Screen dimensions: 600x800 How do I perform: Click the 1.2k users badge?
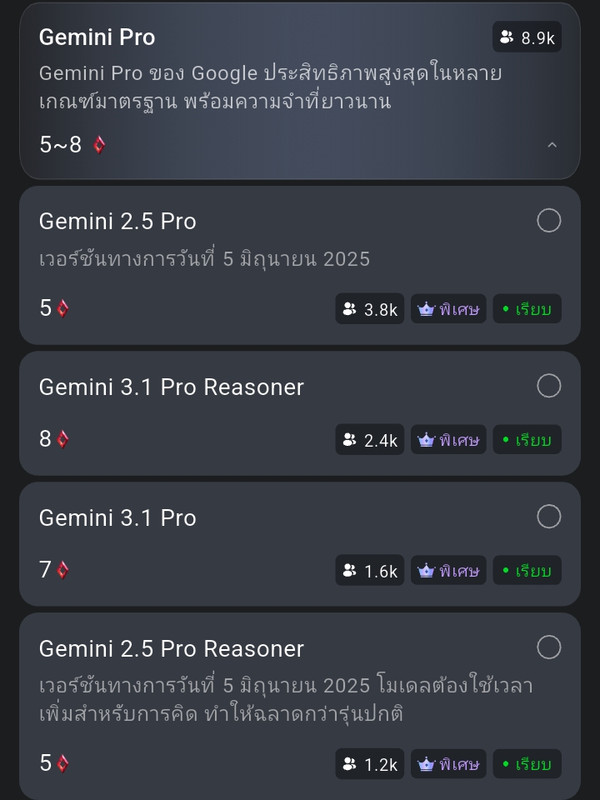[x=370, y=764]
